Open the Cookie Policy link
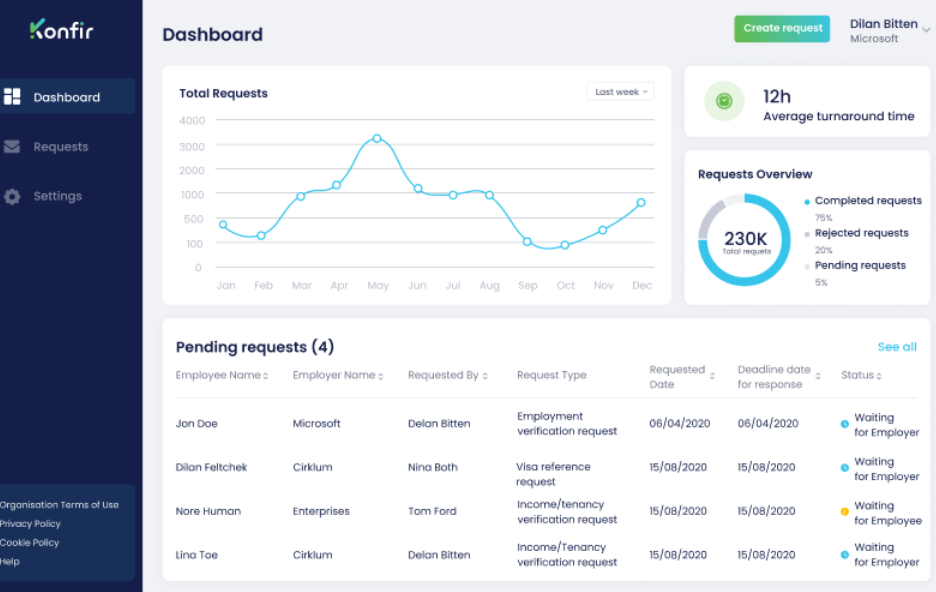The width and height of the screenshot is (936, 592). tap(29, 542)
